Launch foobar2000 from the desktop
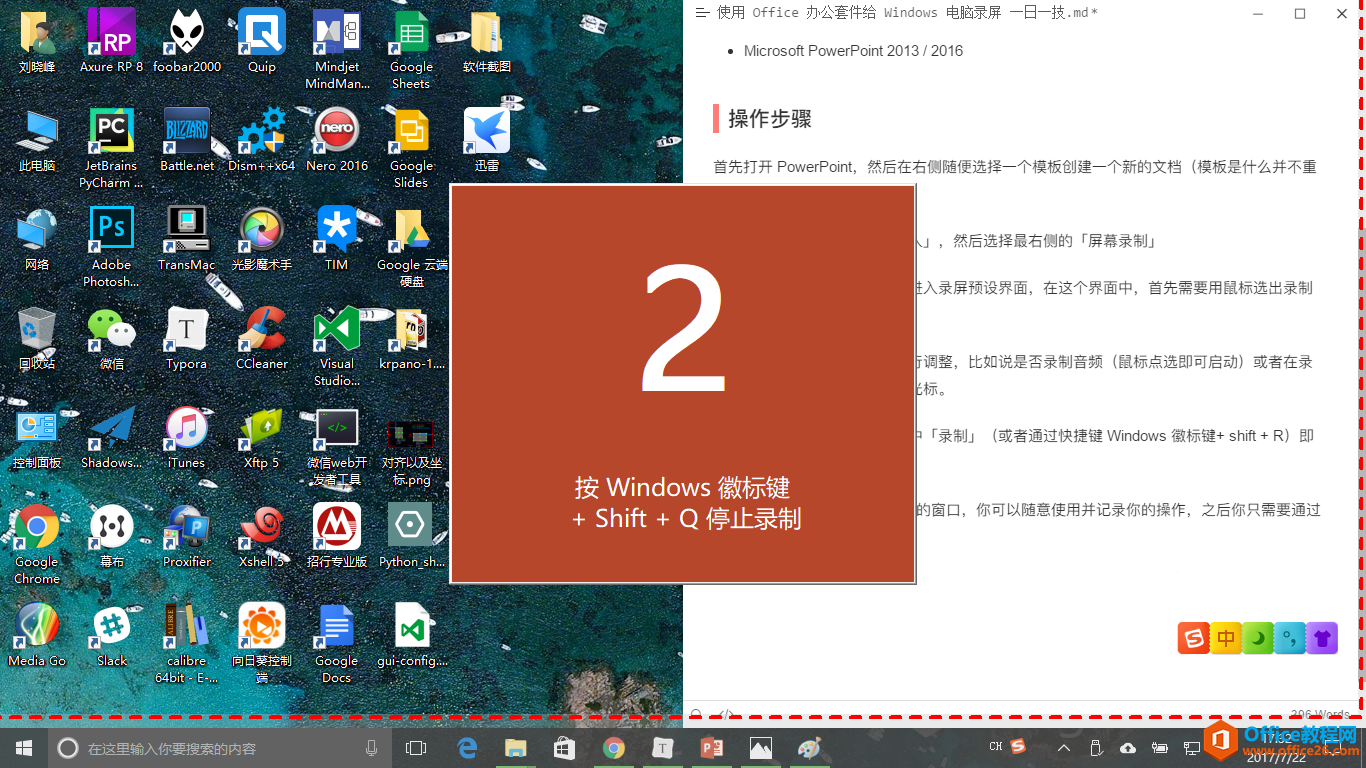Viewport: 1366px width, 768px height. click(x=186, y=40)
